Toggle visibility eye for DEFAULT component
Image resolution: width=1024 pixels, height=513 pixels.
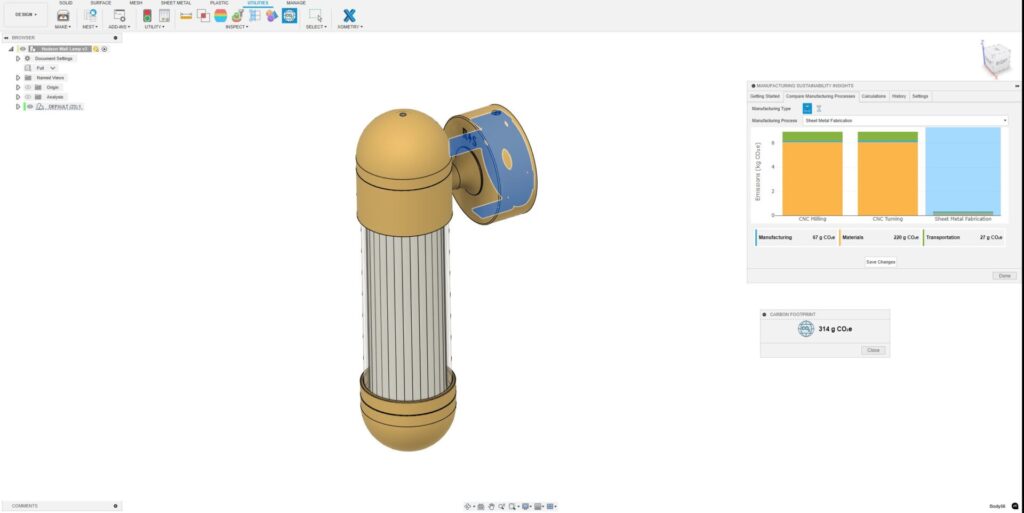[29, 106]
